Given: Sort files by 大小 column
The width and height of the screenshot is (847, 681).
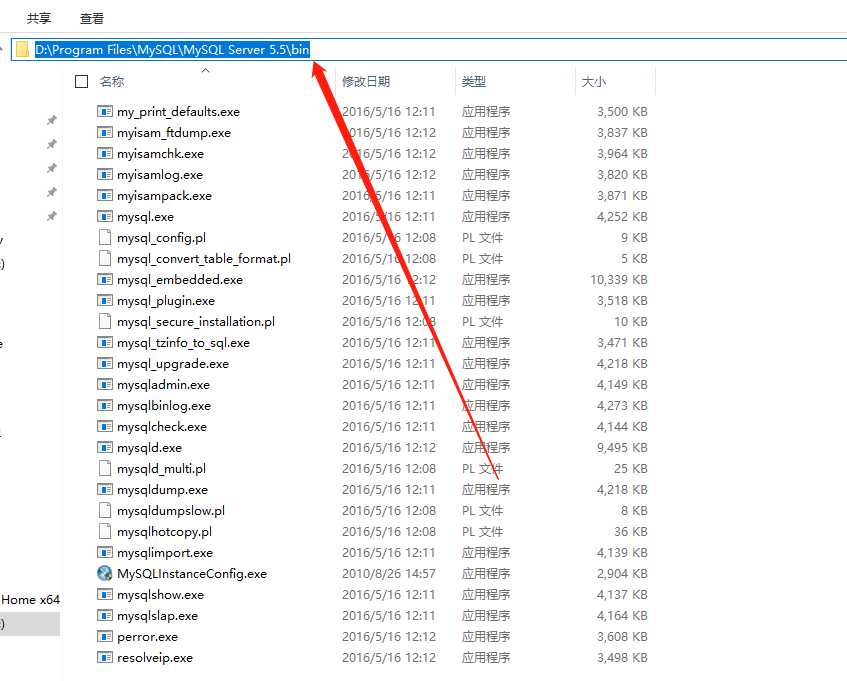Looking at the screenshot, I should [x=594, y=82].
